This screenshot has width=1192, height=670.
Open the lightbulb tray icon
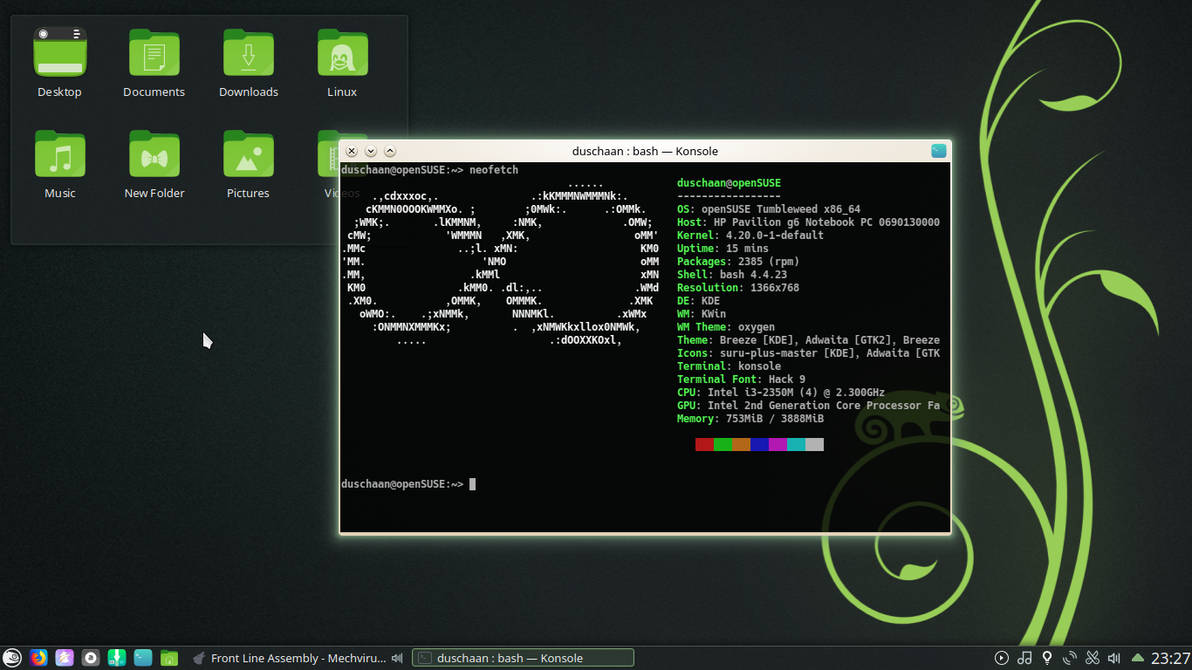1048,658
